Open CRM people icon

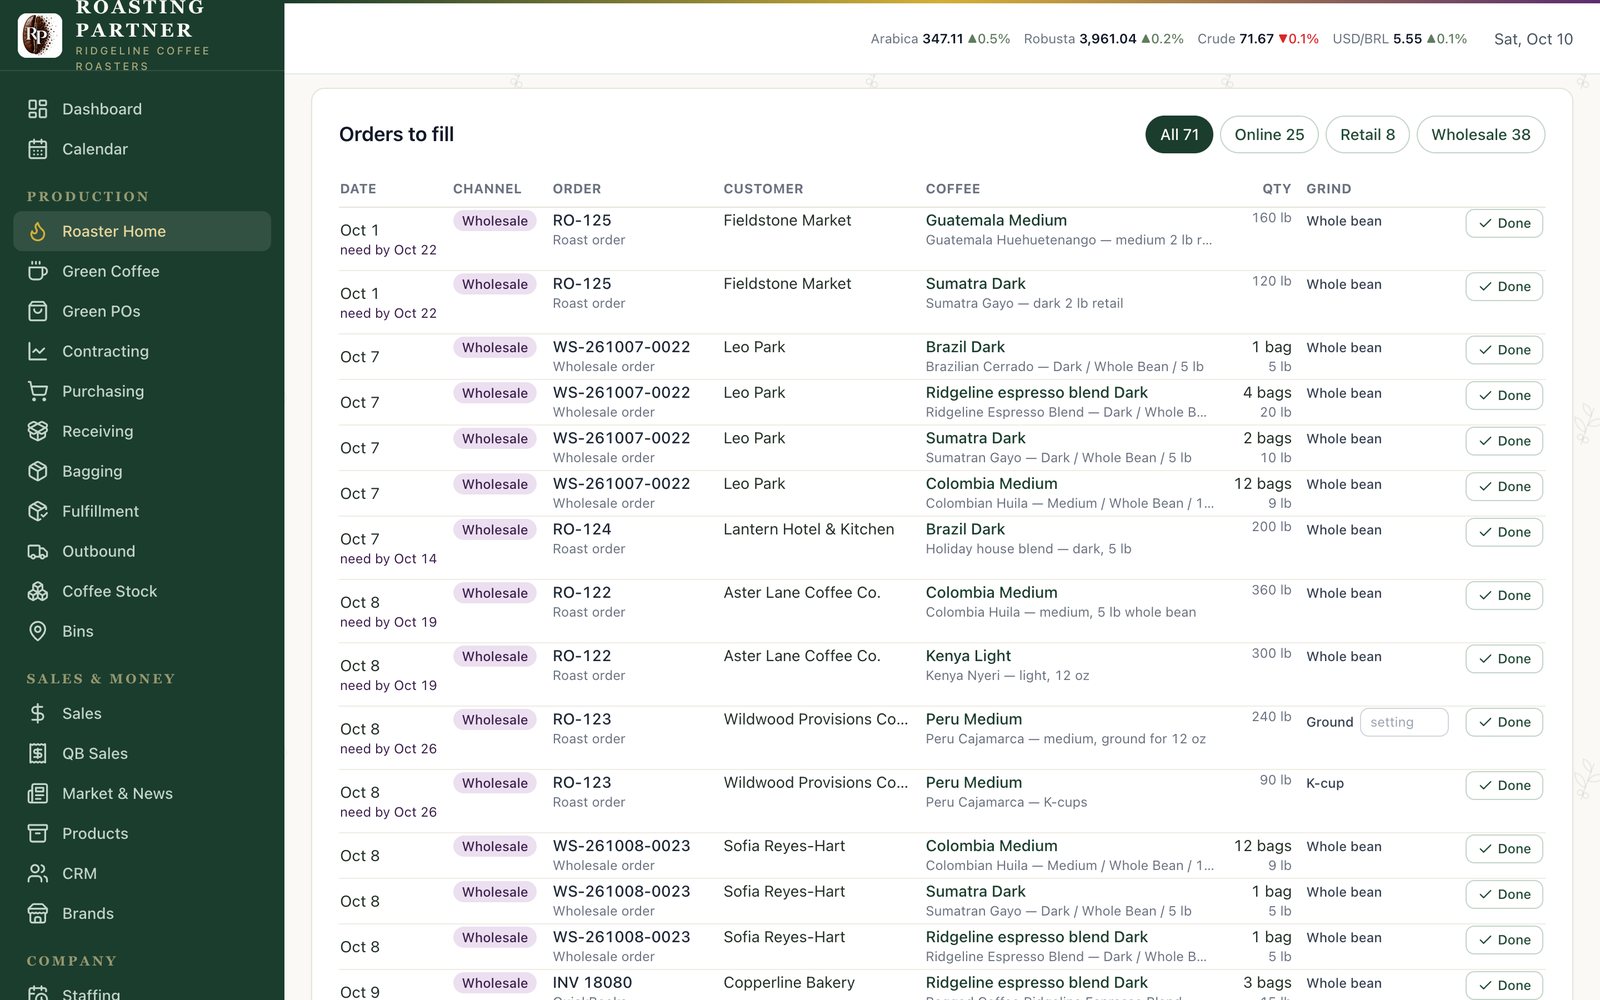click(x=38, y=873)
